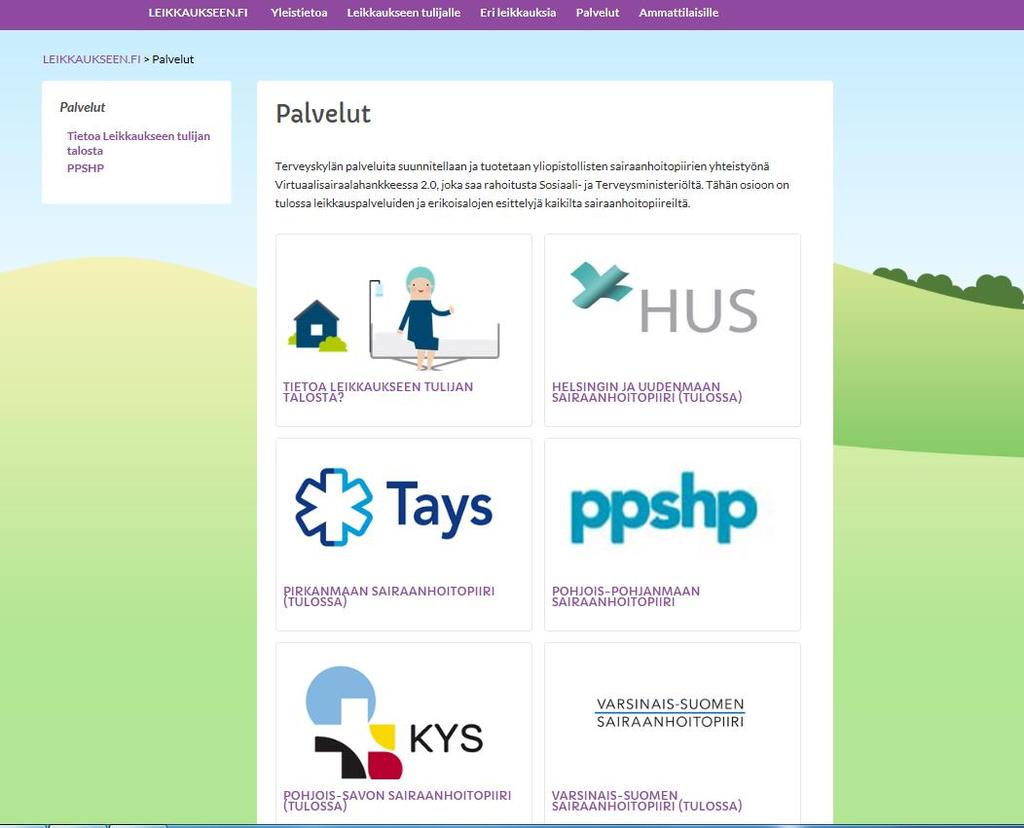Open Eri leikkauksia menu item

coord(518,13)
